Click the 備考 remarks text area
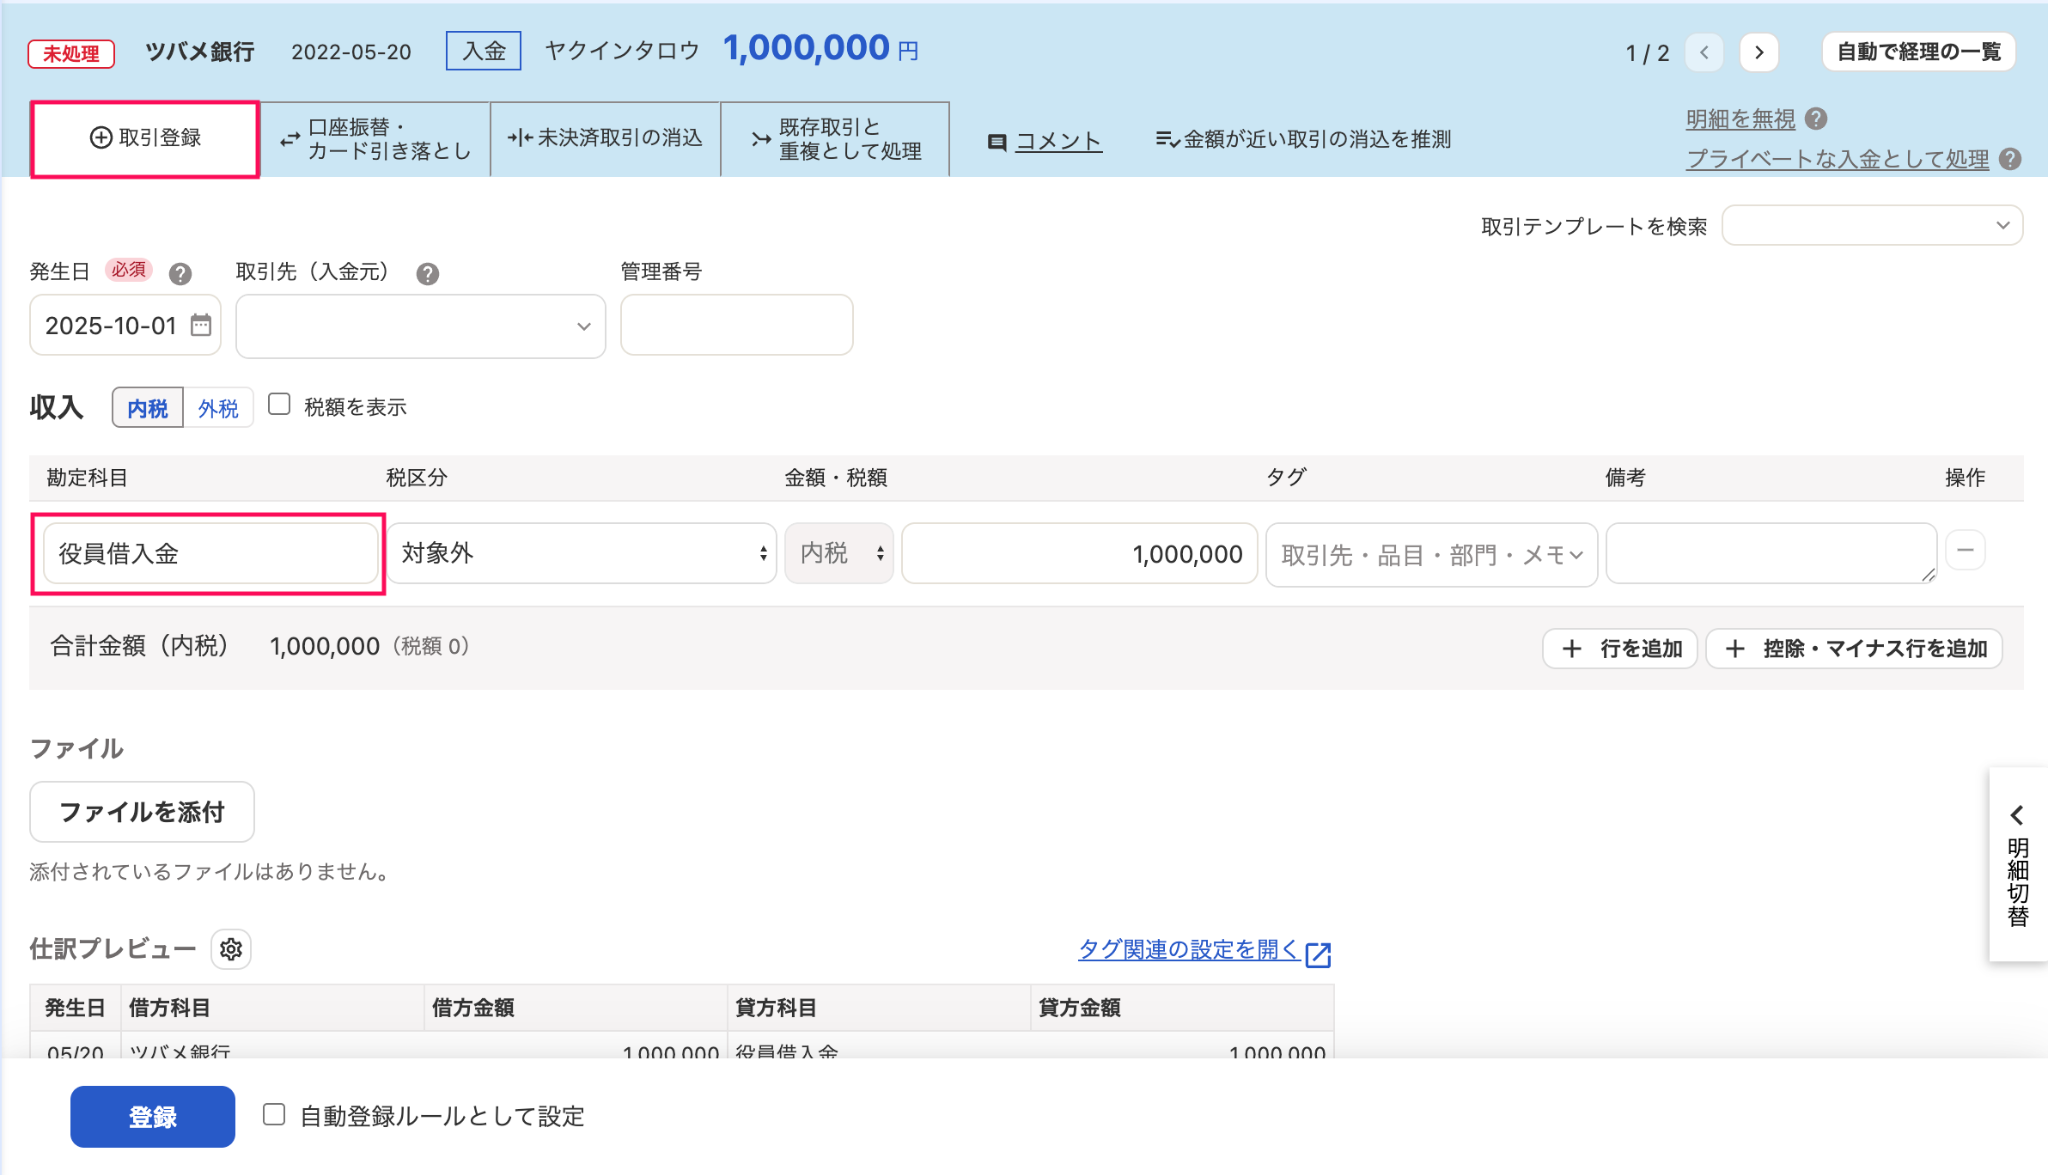This screenshot has width=2048, height=1175. tap(1771, 553)
